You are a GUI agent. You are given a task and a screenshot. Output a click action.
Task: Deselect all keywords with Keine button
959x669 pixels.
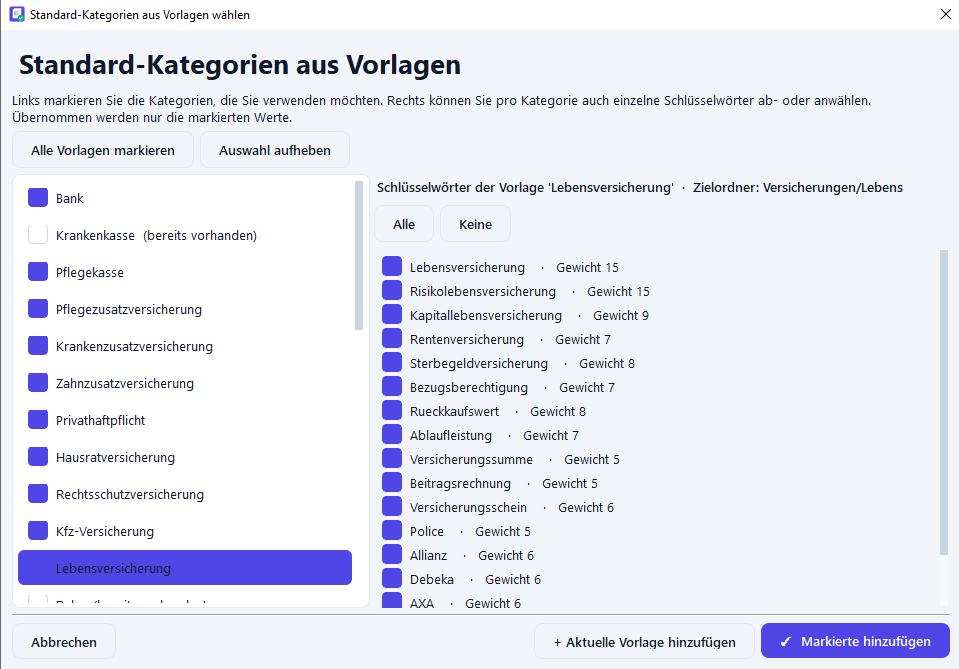click(x=475, y=224)
